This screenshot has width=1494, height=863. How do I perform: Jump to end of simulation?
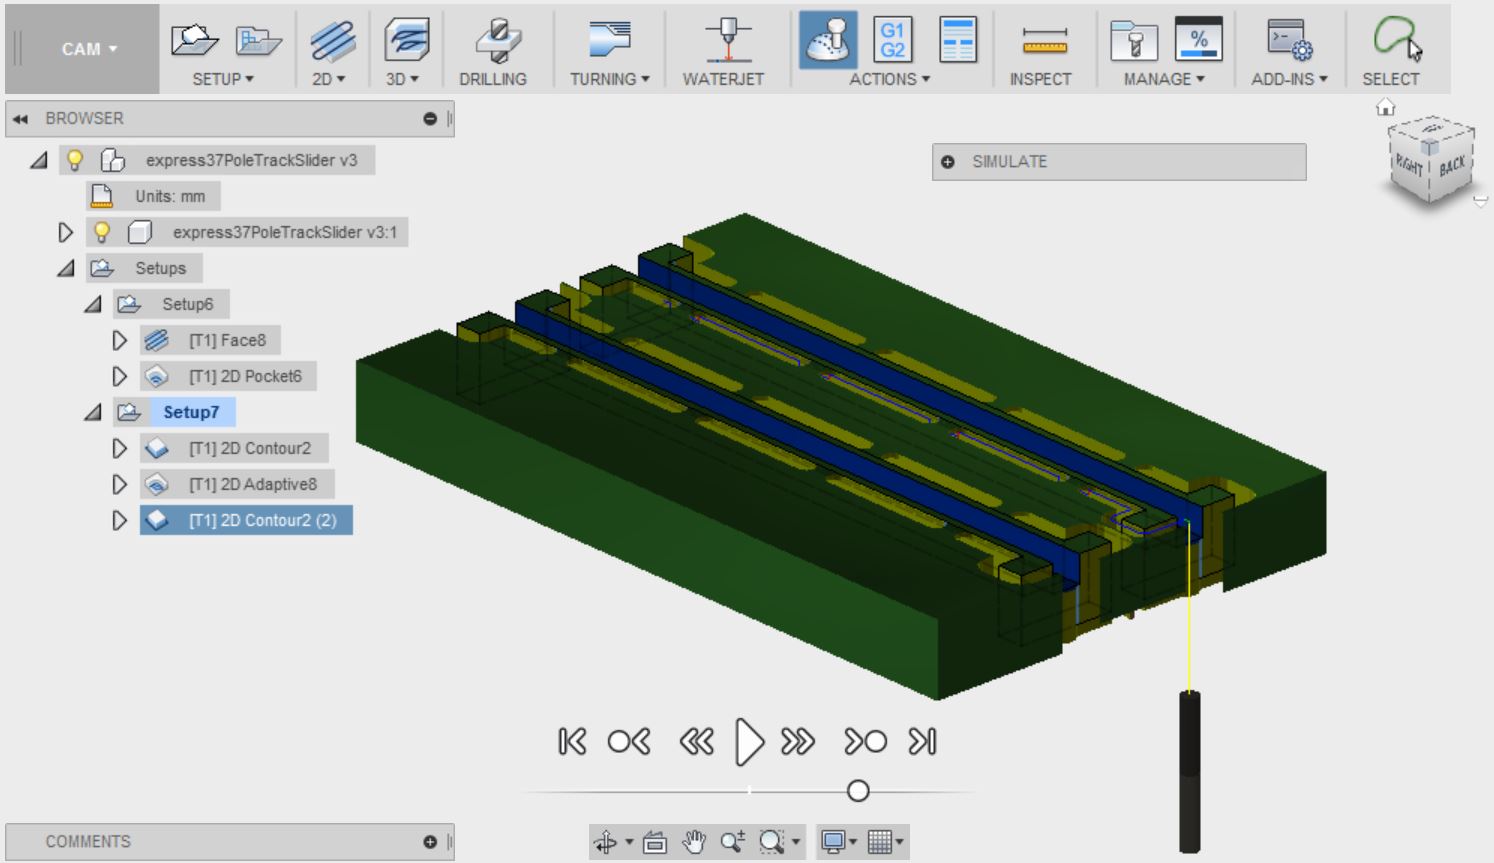coord(922,742)
